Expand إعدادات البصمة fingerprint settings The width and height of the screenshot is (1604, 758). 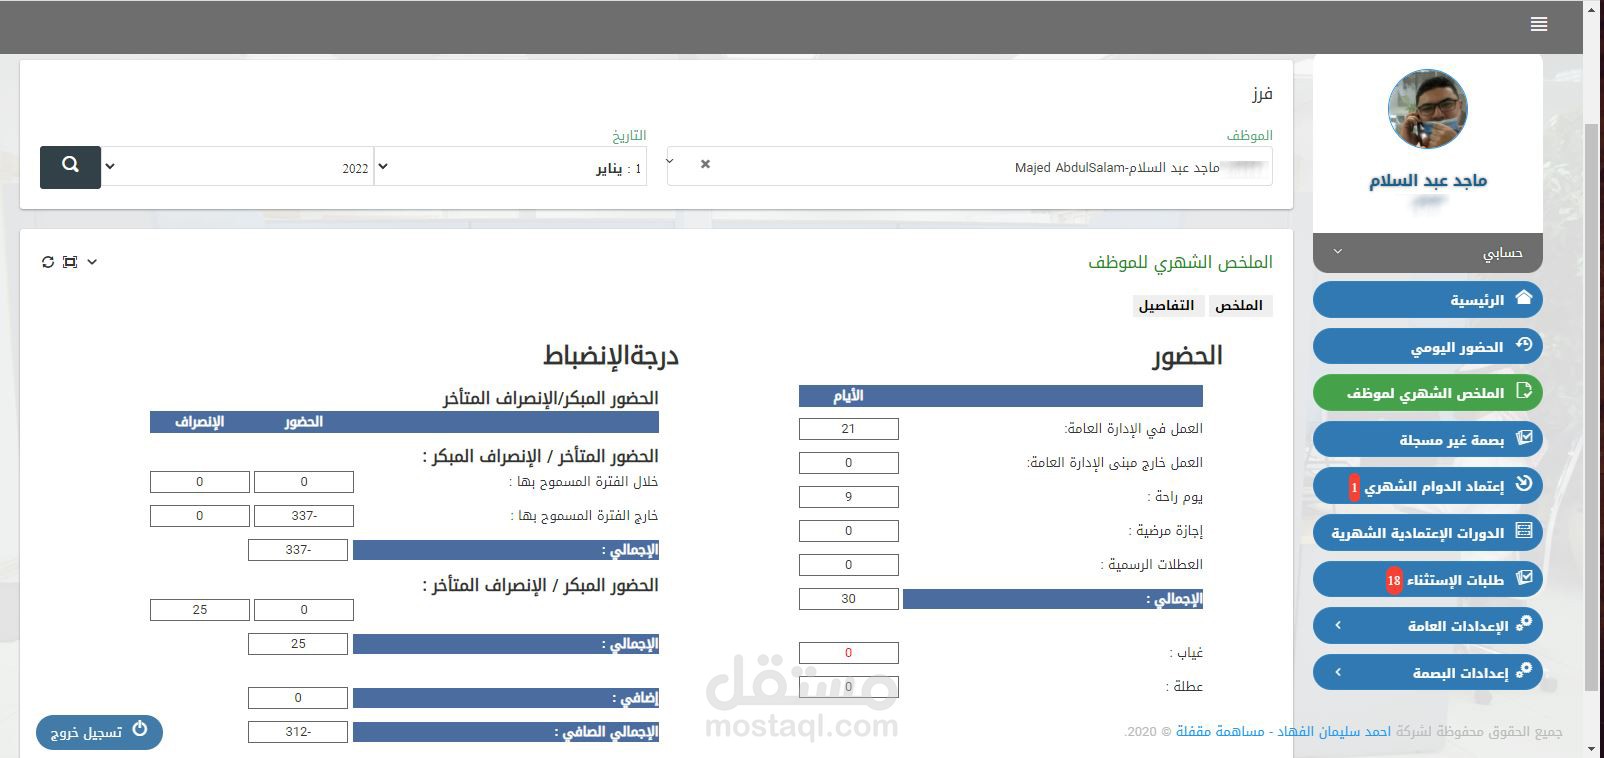(1427, 672)
